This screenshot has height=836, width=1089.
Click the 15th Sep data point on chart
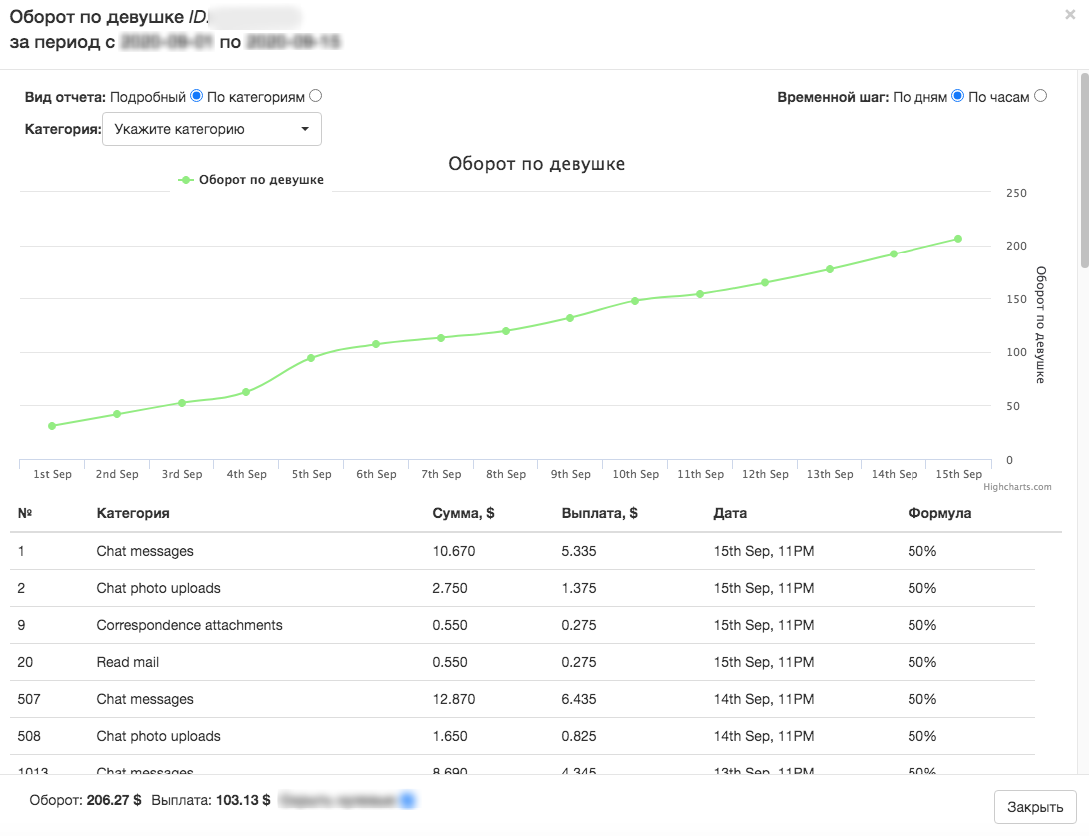click(958, 239)
